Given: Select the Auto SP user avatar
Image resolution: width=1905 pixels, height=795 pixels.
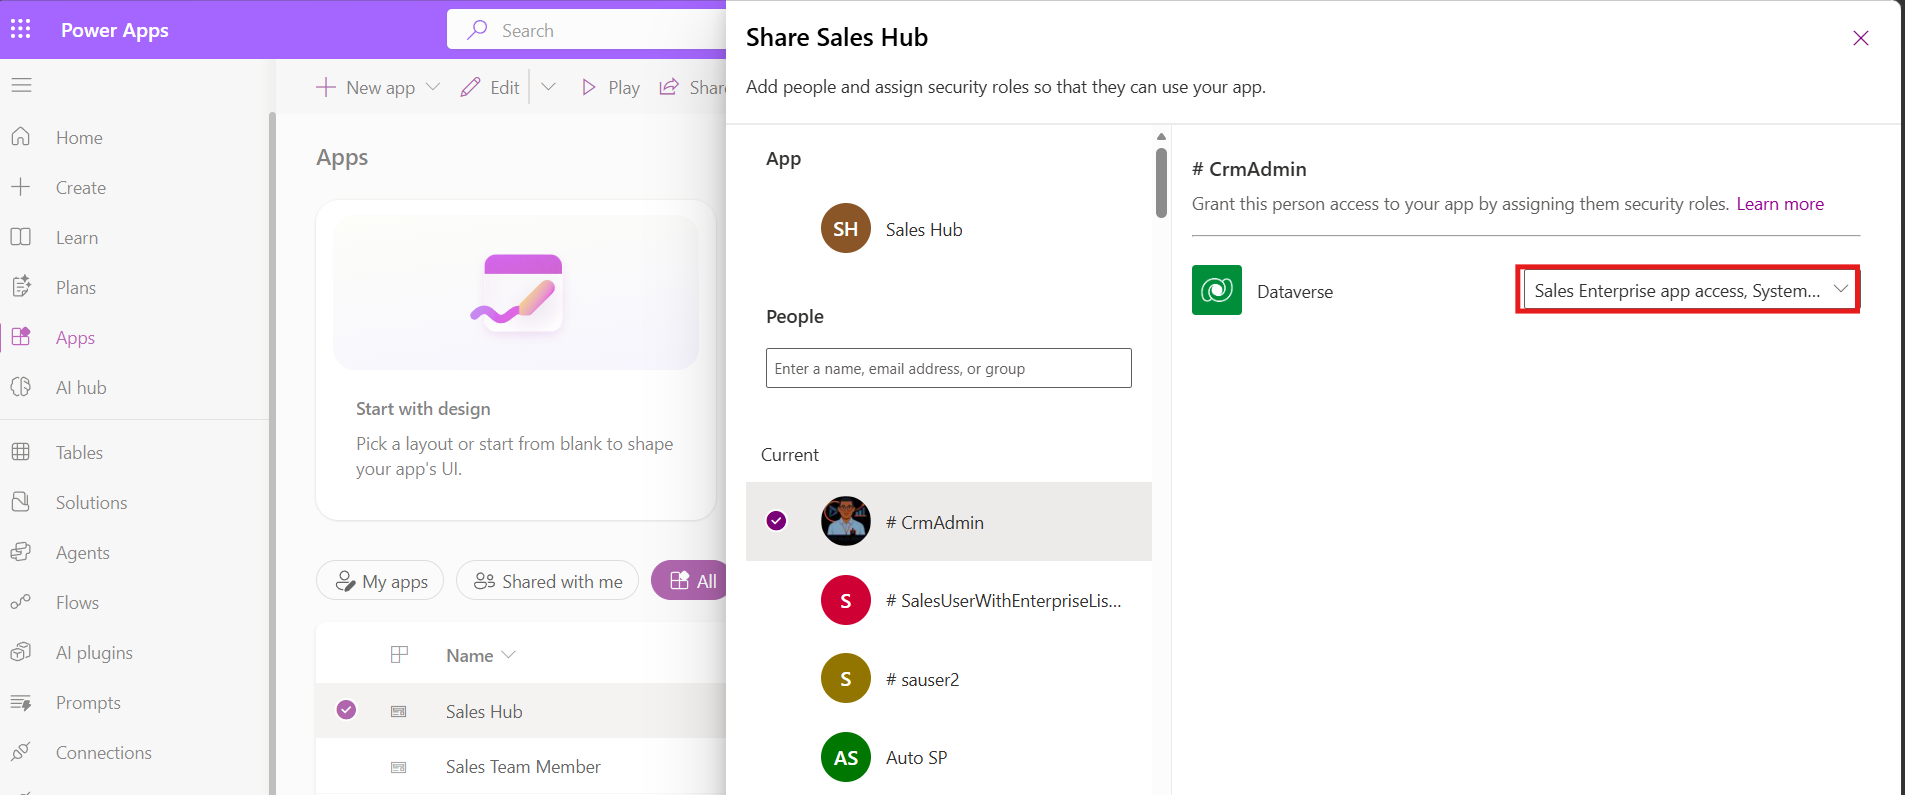Looking at the screenshot, I should click(x=846, y=758).
